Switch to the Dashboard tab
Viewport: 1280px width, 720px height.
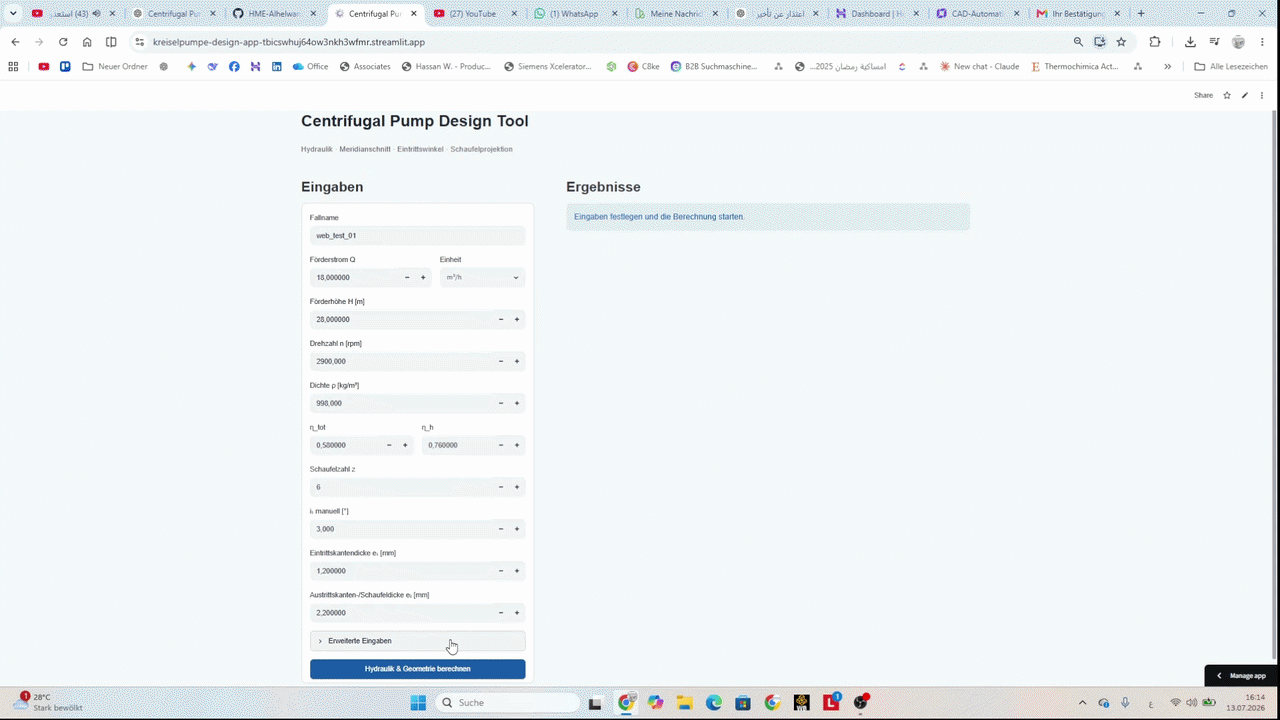click(878, 14)
